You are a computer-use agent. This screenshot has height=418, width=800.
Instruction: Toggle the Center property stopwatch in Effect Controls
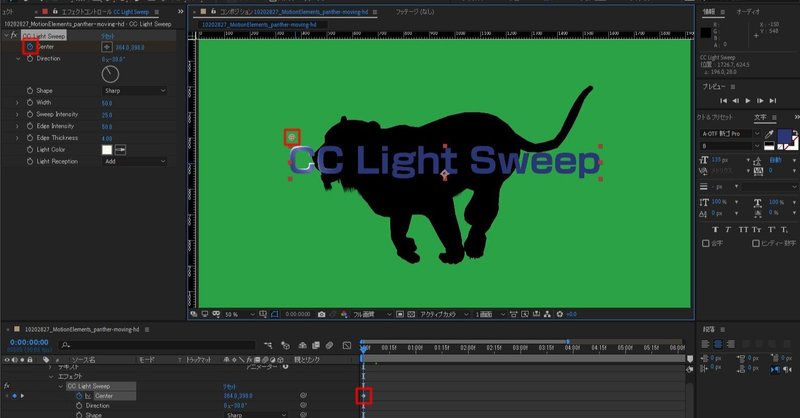[x=30, y=46]
